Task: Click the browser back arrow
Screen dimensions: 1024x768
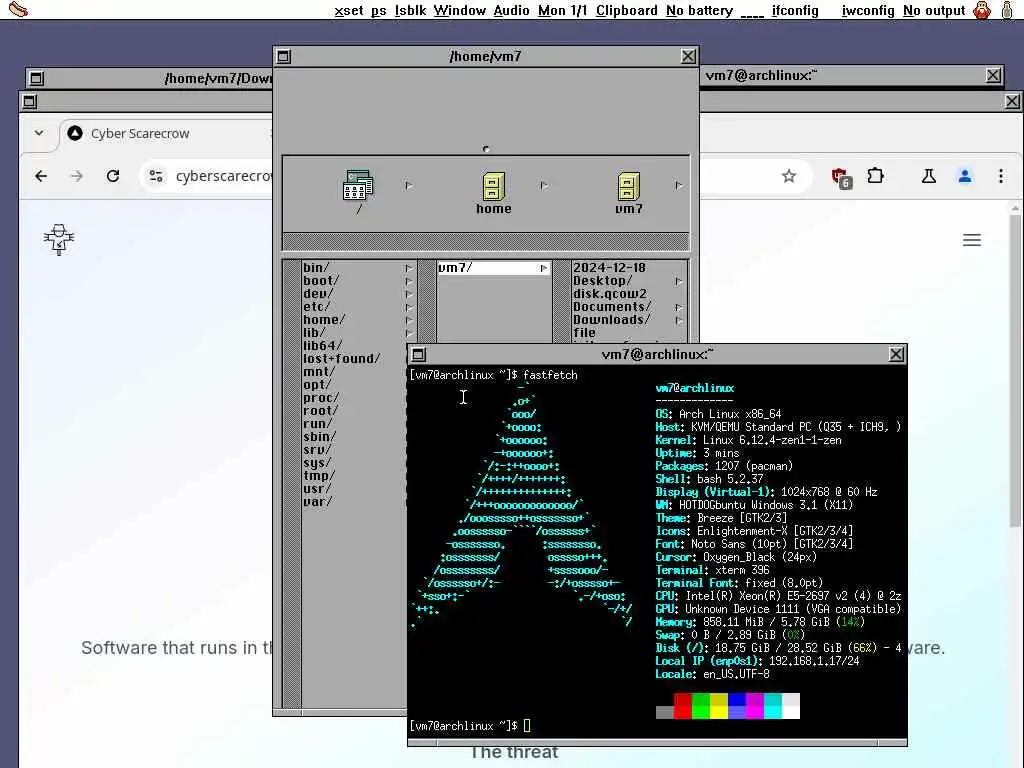Action: point(41,176)
